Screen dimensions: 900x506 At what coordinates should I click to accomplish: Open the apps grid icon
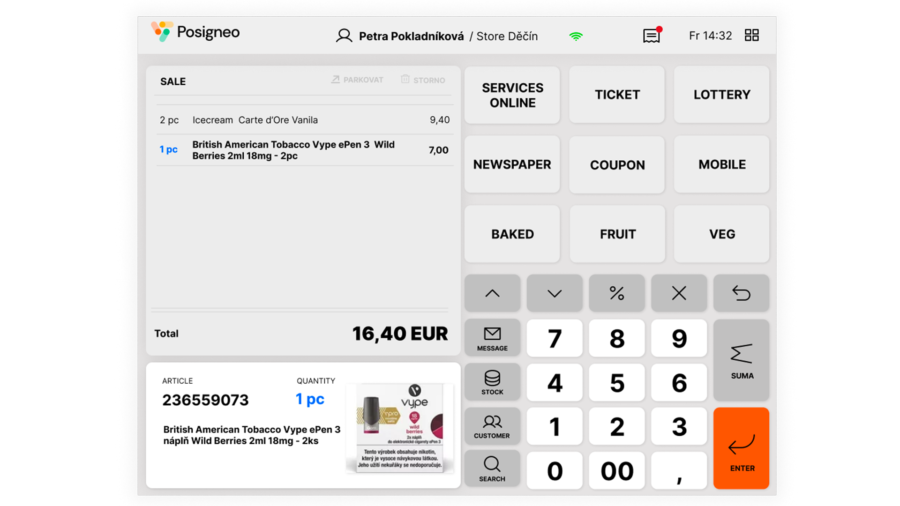752,35
